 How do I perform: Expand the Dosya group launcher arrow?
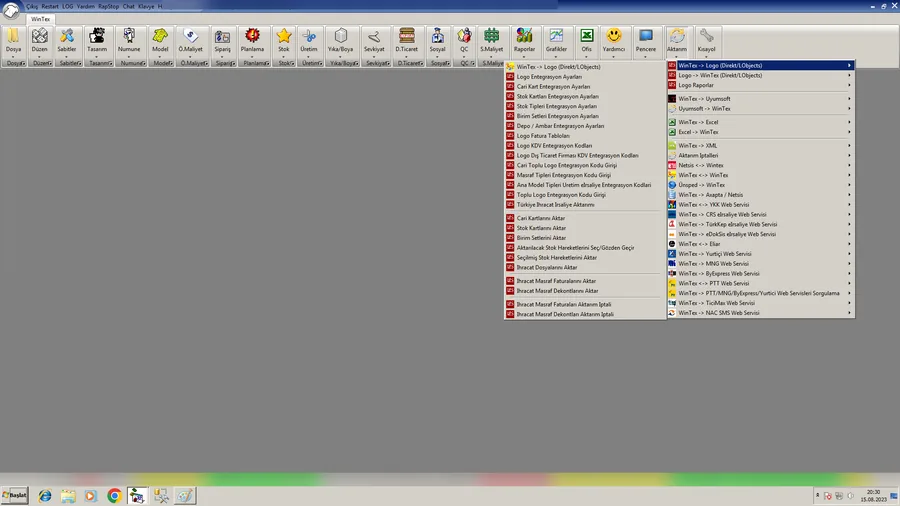(x=24, y=63)
